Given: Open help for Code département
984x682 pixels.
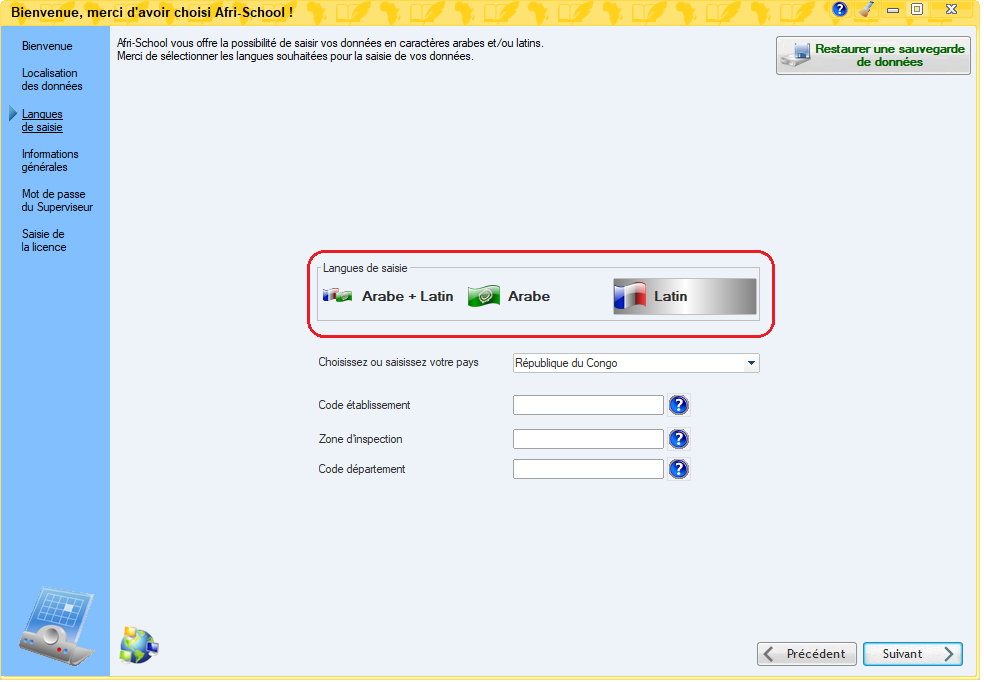Looking at the screenshot, I should [678, 469].
